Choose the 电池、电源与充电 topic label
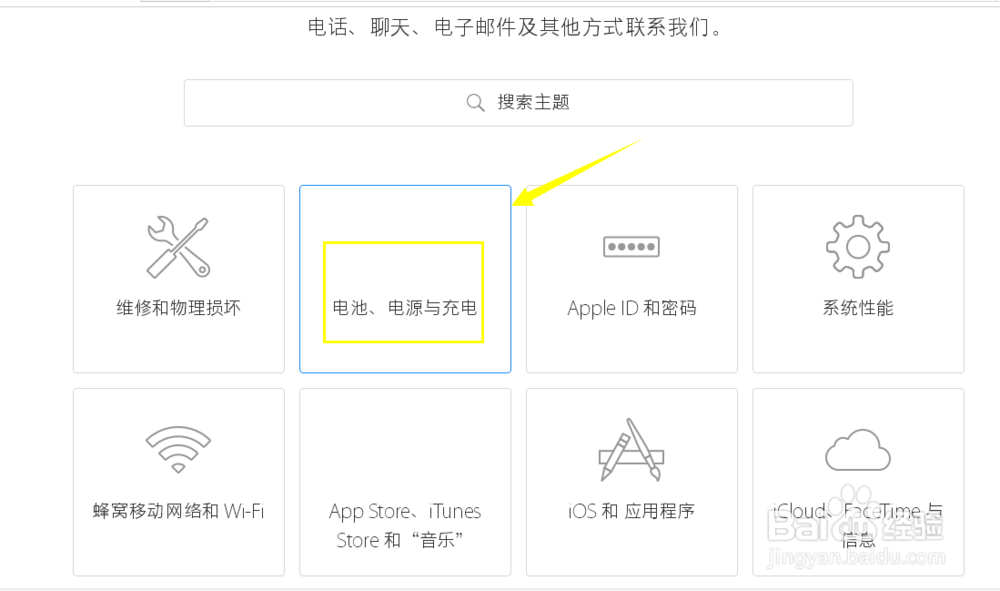The image size is (1000, 591). pos(405,309)
